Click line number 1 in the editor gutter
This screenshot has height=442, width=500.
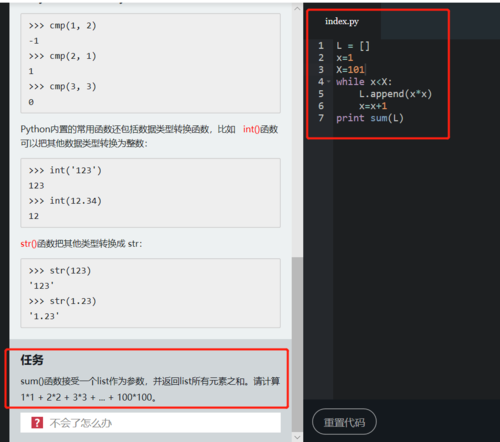click(x=321, y=46)
